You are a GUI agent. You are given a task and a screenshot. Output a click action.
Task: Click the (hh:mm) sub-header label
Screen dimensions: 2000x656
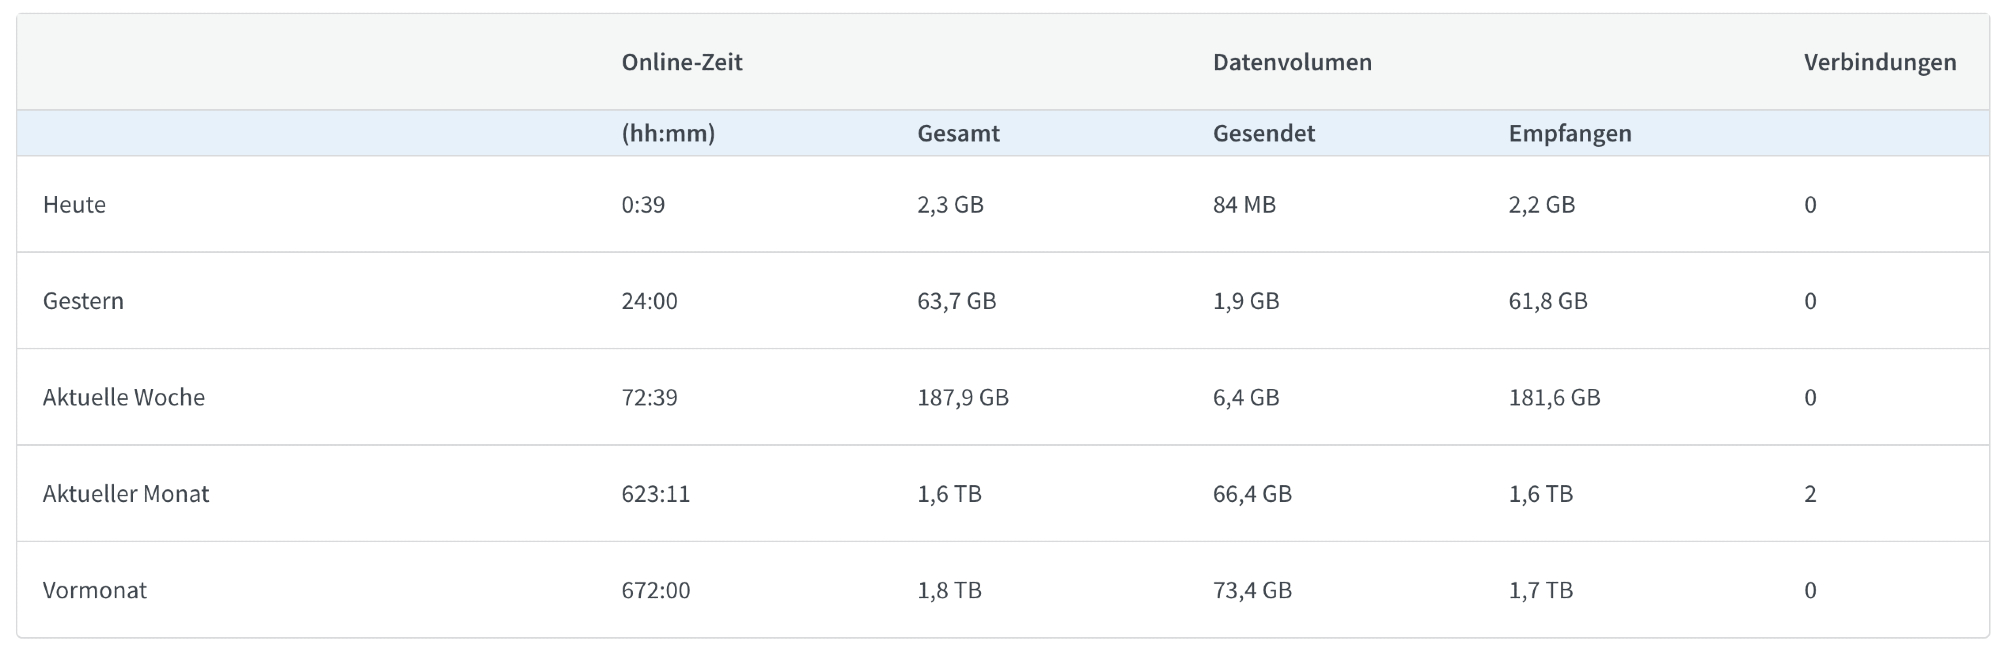[x=668, y=133]
